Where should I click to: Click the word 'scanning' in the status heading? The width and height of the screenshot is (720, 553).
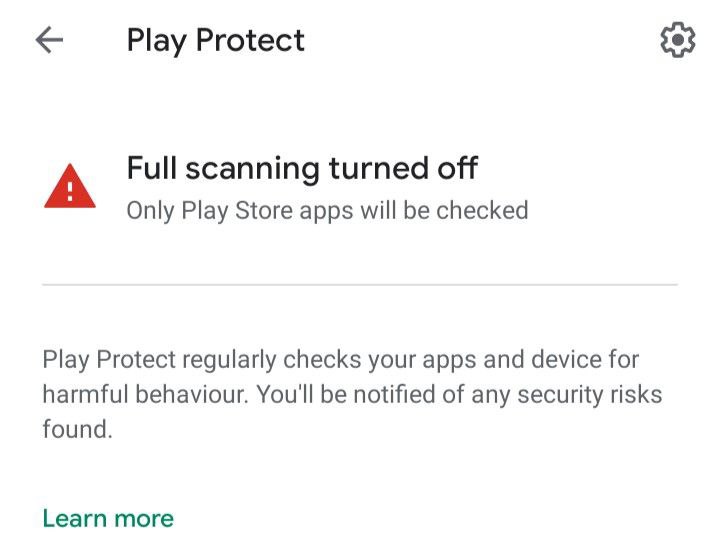[253, 169]
